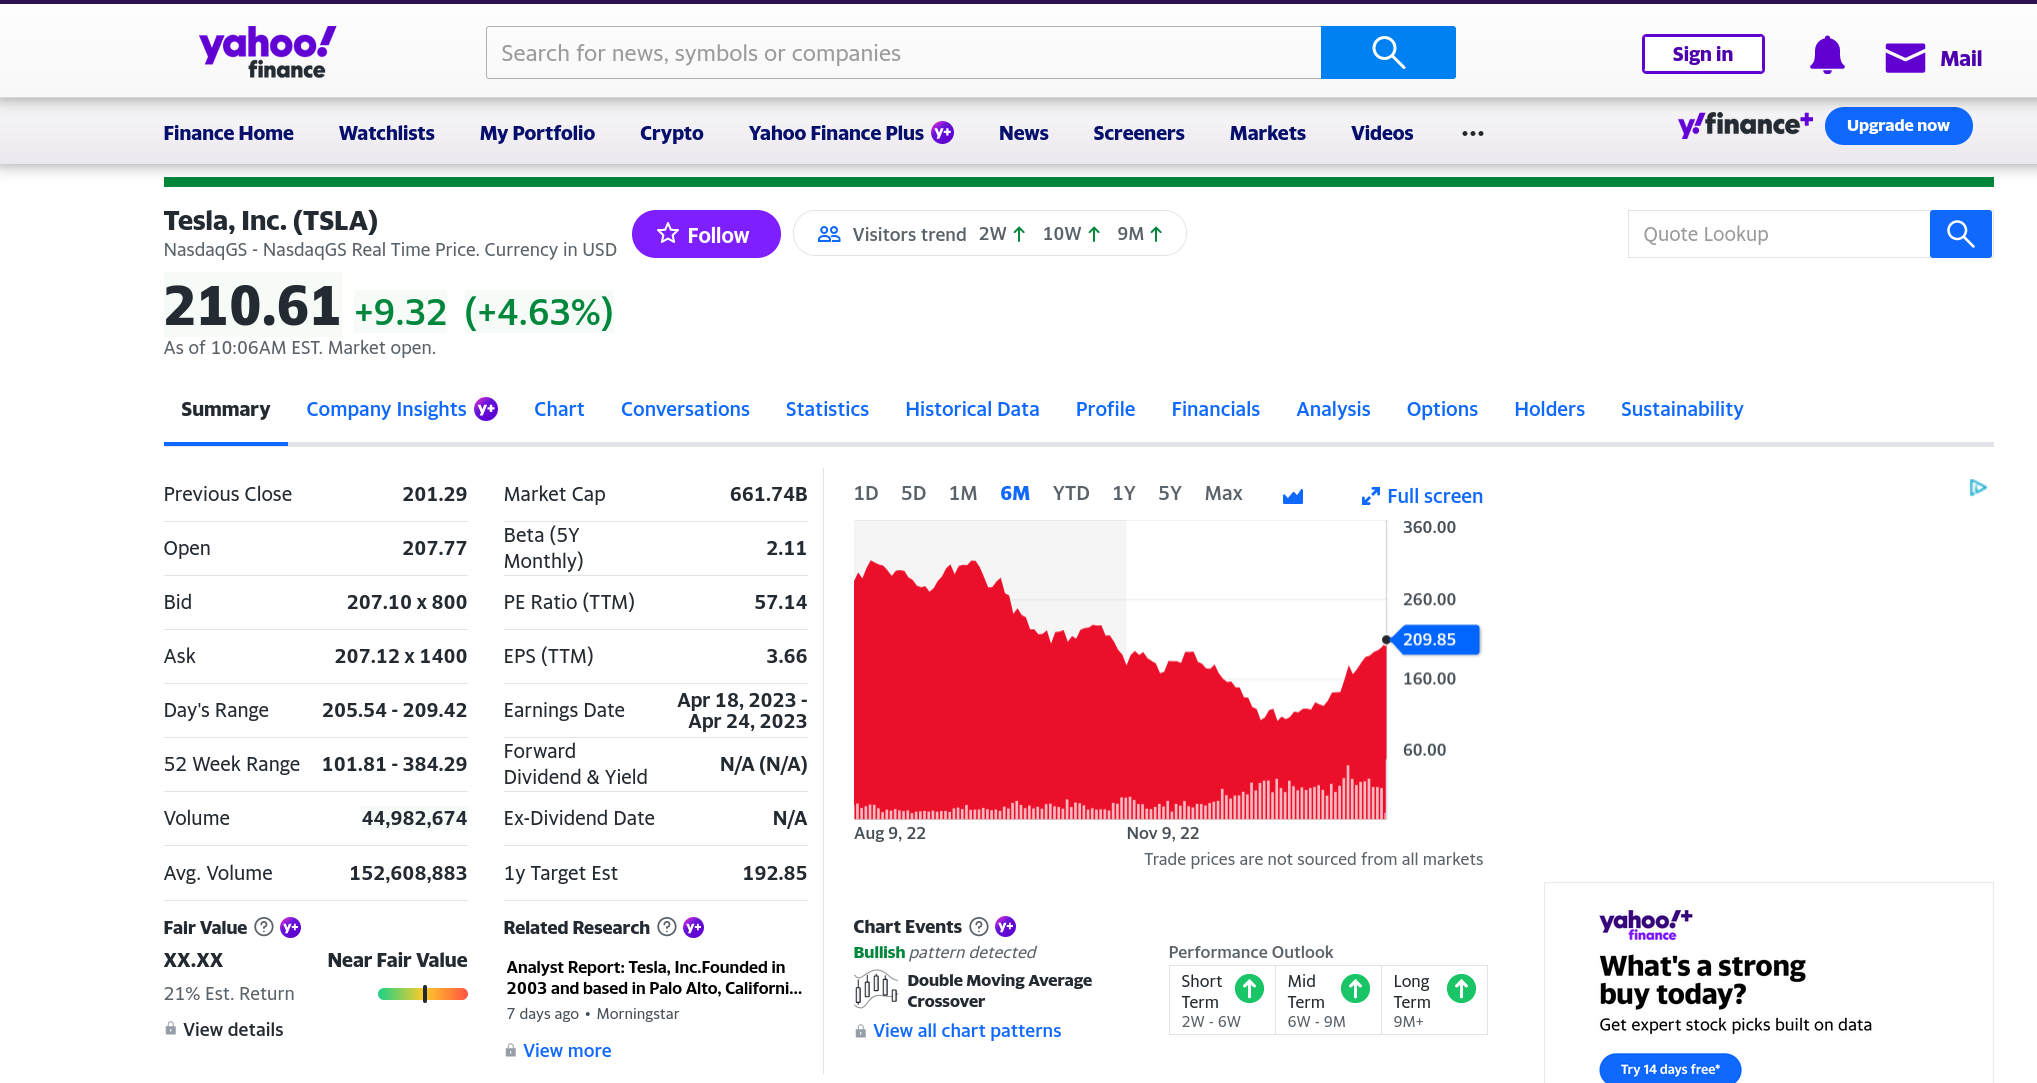The image size is (2037, 1083).
Task: Open My Portfolio
Action: 537,133
